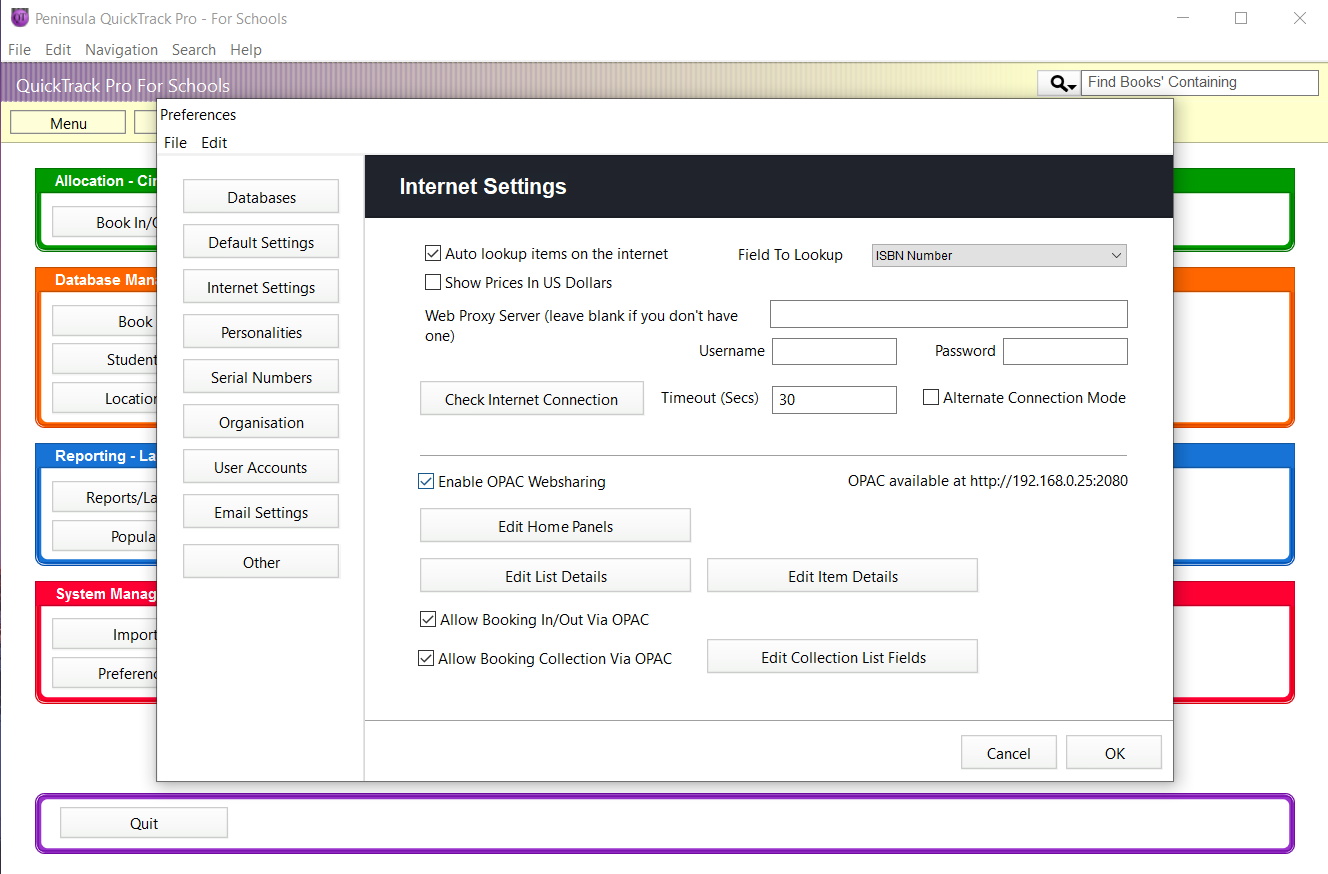The height and width of the screenshot is (874, 1328).
Task: Open the Personalities section
Action: (261, 332)
